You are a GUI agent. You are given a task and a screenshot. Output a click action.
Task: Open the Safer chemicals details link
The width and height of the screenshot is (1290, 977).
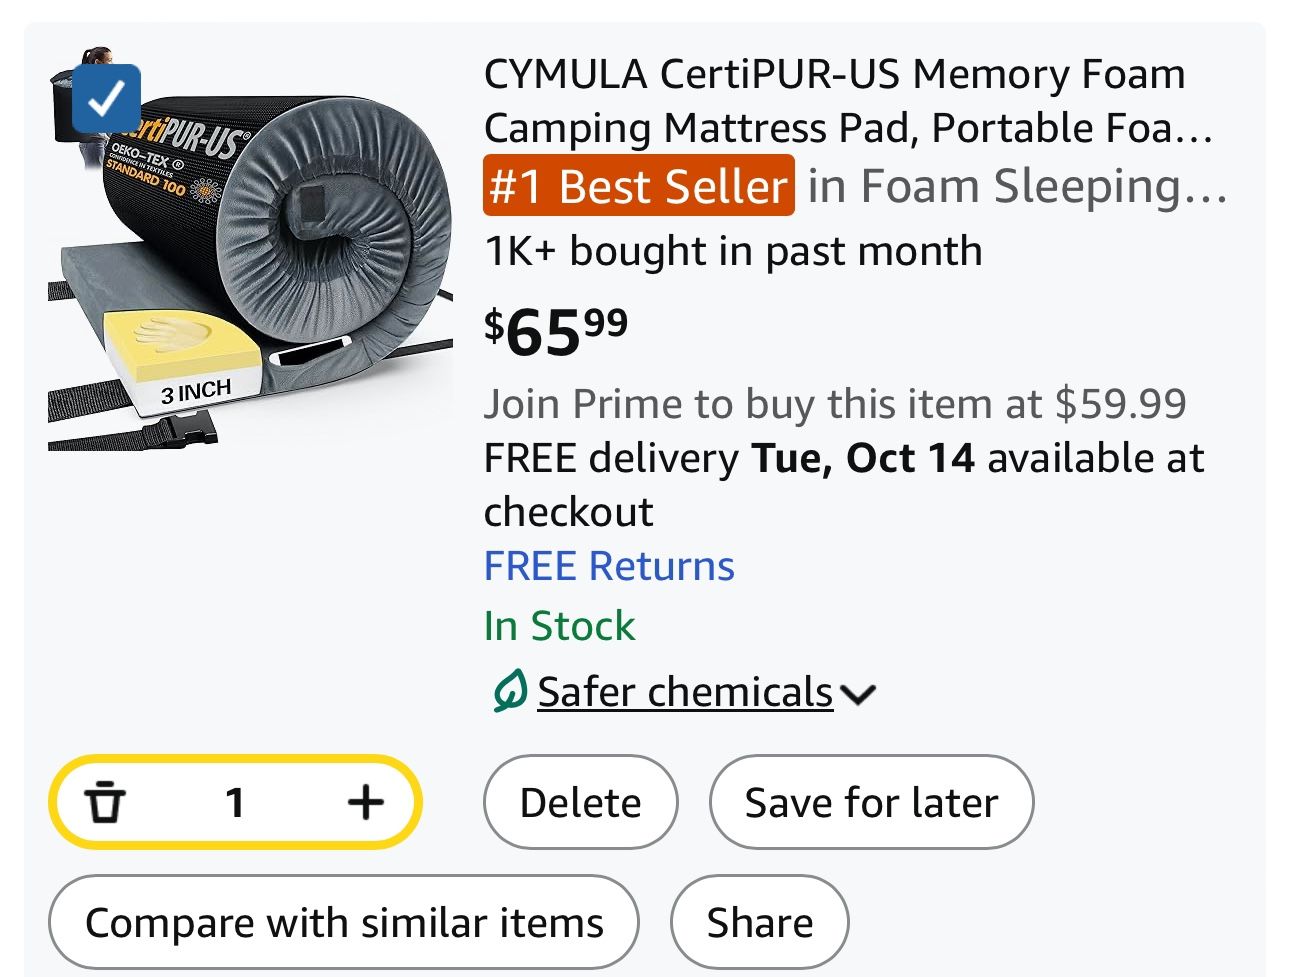[x=685, y=692]
